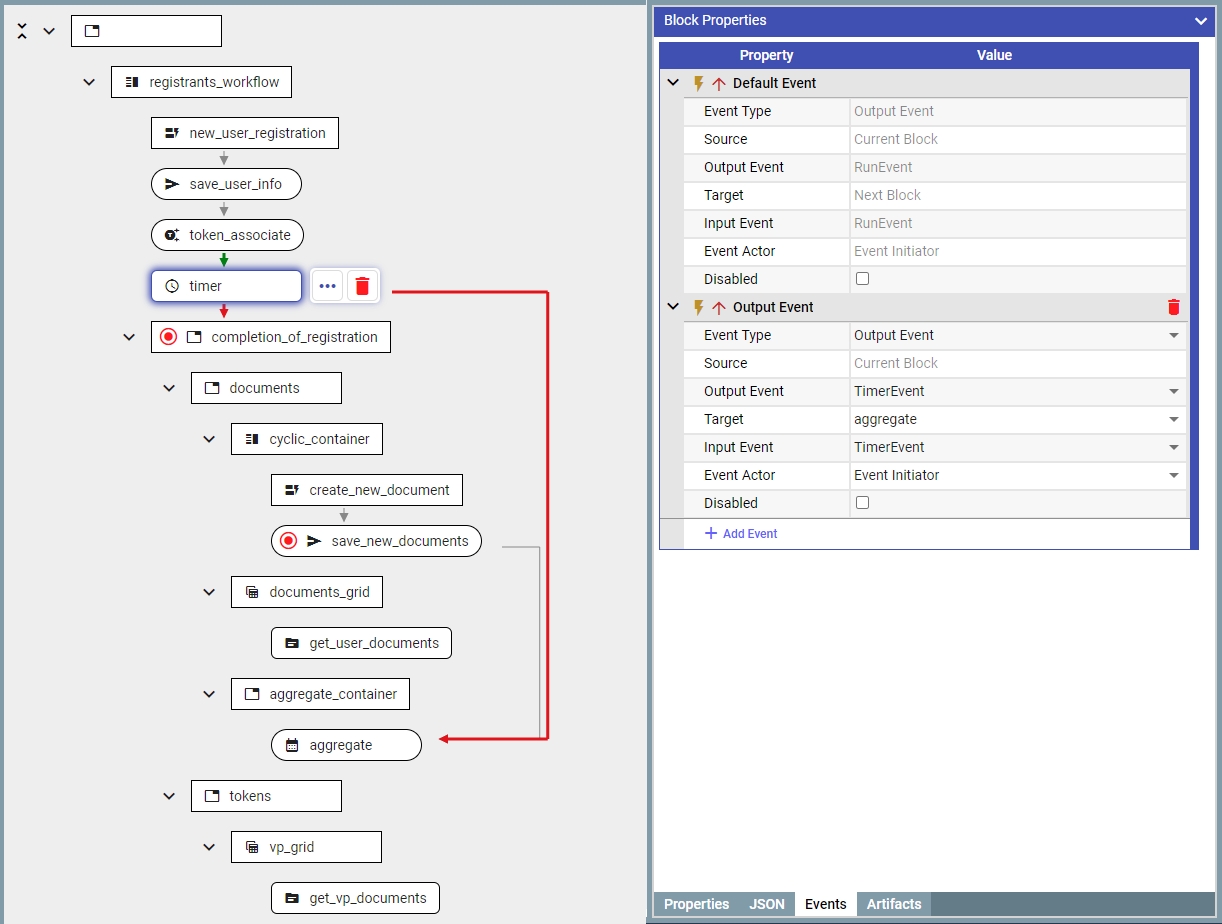1222x924 pixels.
Task: Delete the timer block with red trash icon
Action: pos(362,286)
